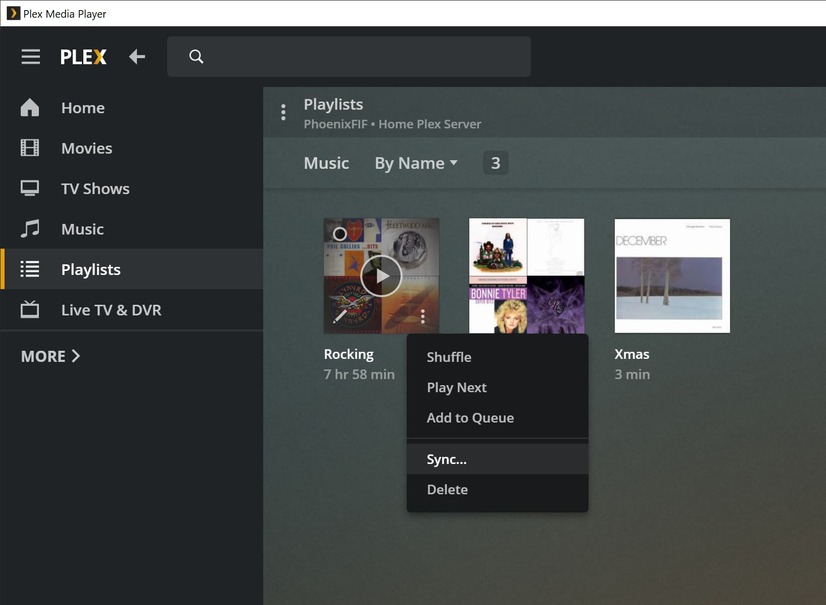Toggle selection circle on Rocking playlist
This screenshot has height=605, width=826.
click(x=340, y=234)
